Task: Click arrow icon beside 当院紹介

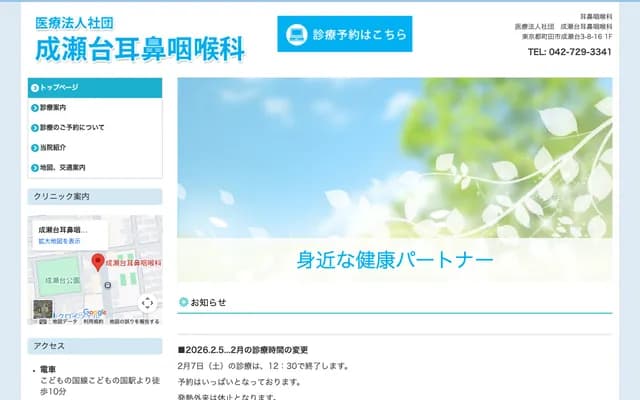Action: (x=35, y=147)
